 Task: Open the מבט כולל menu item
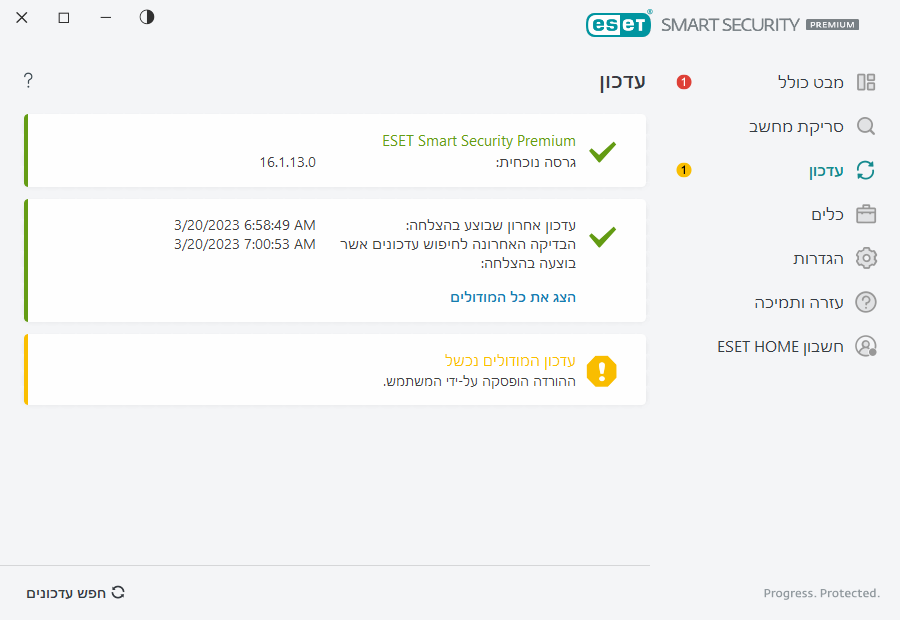coord(810,82)
